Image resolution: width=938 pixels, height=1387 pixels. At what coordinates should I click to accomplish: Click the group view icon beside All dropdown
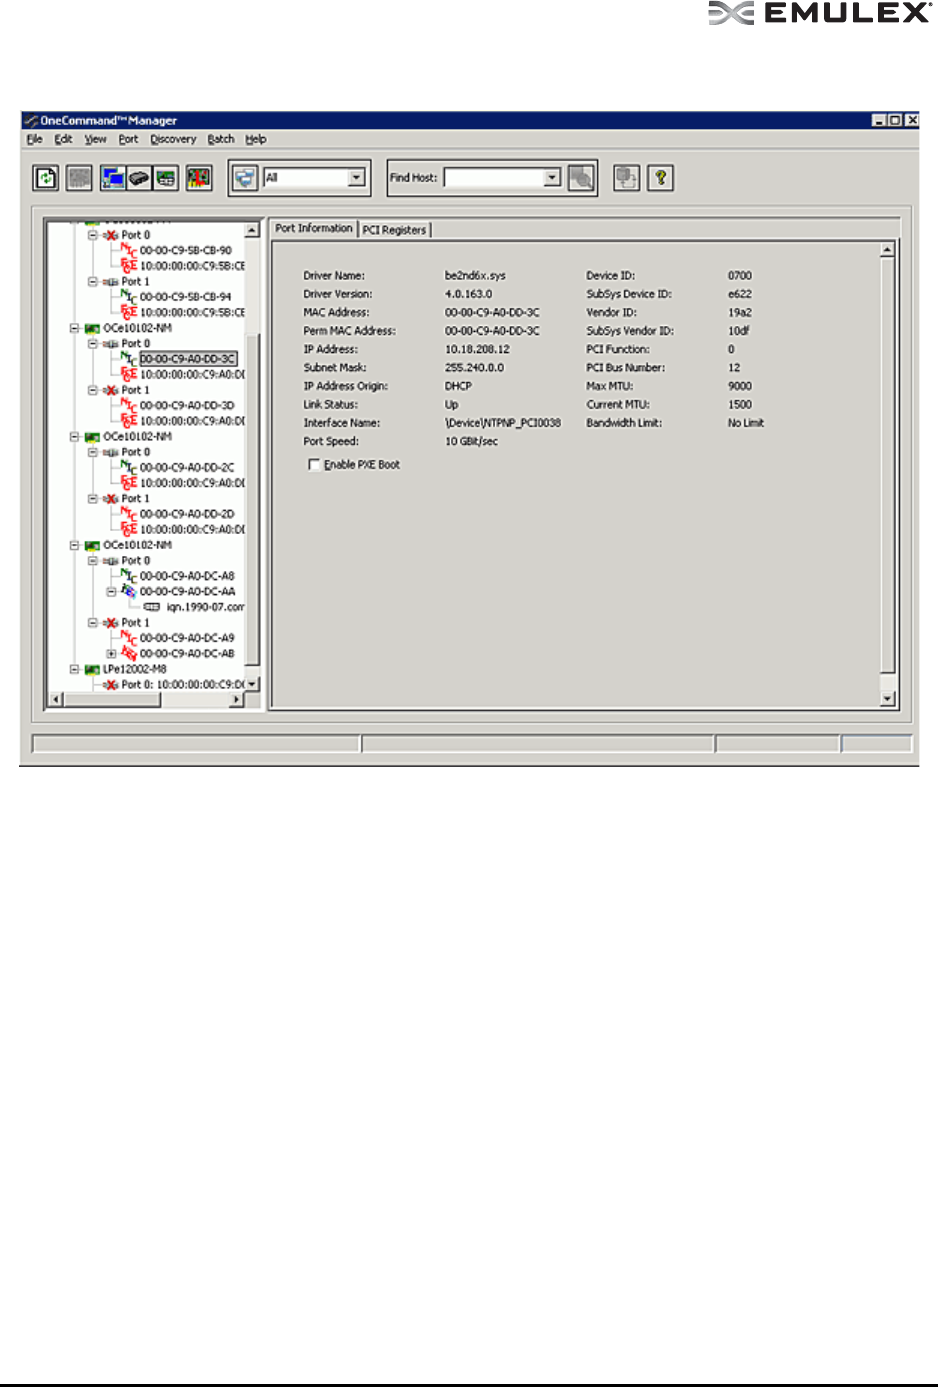coord(245,178)
